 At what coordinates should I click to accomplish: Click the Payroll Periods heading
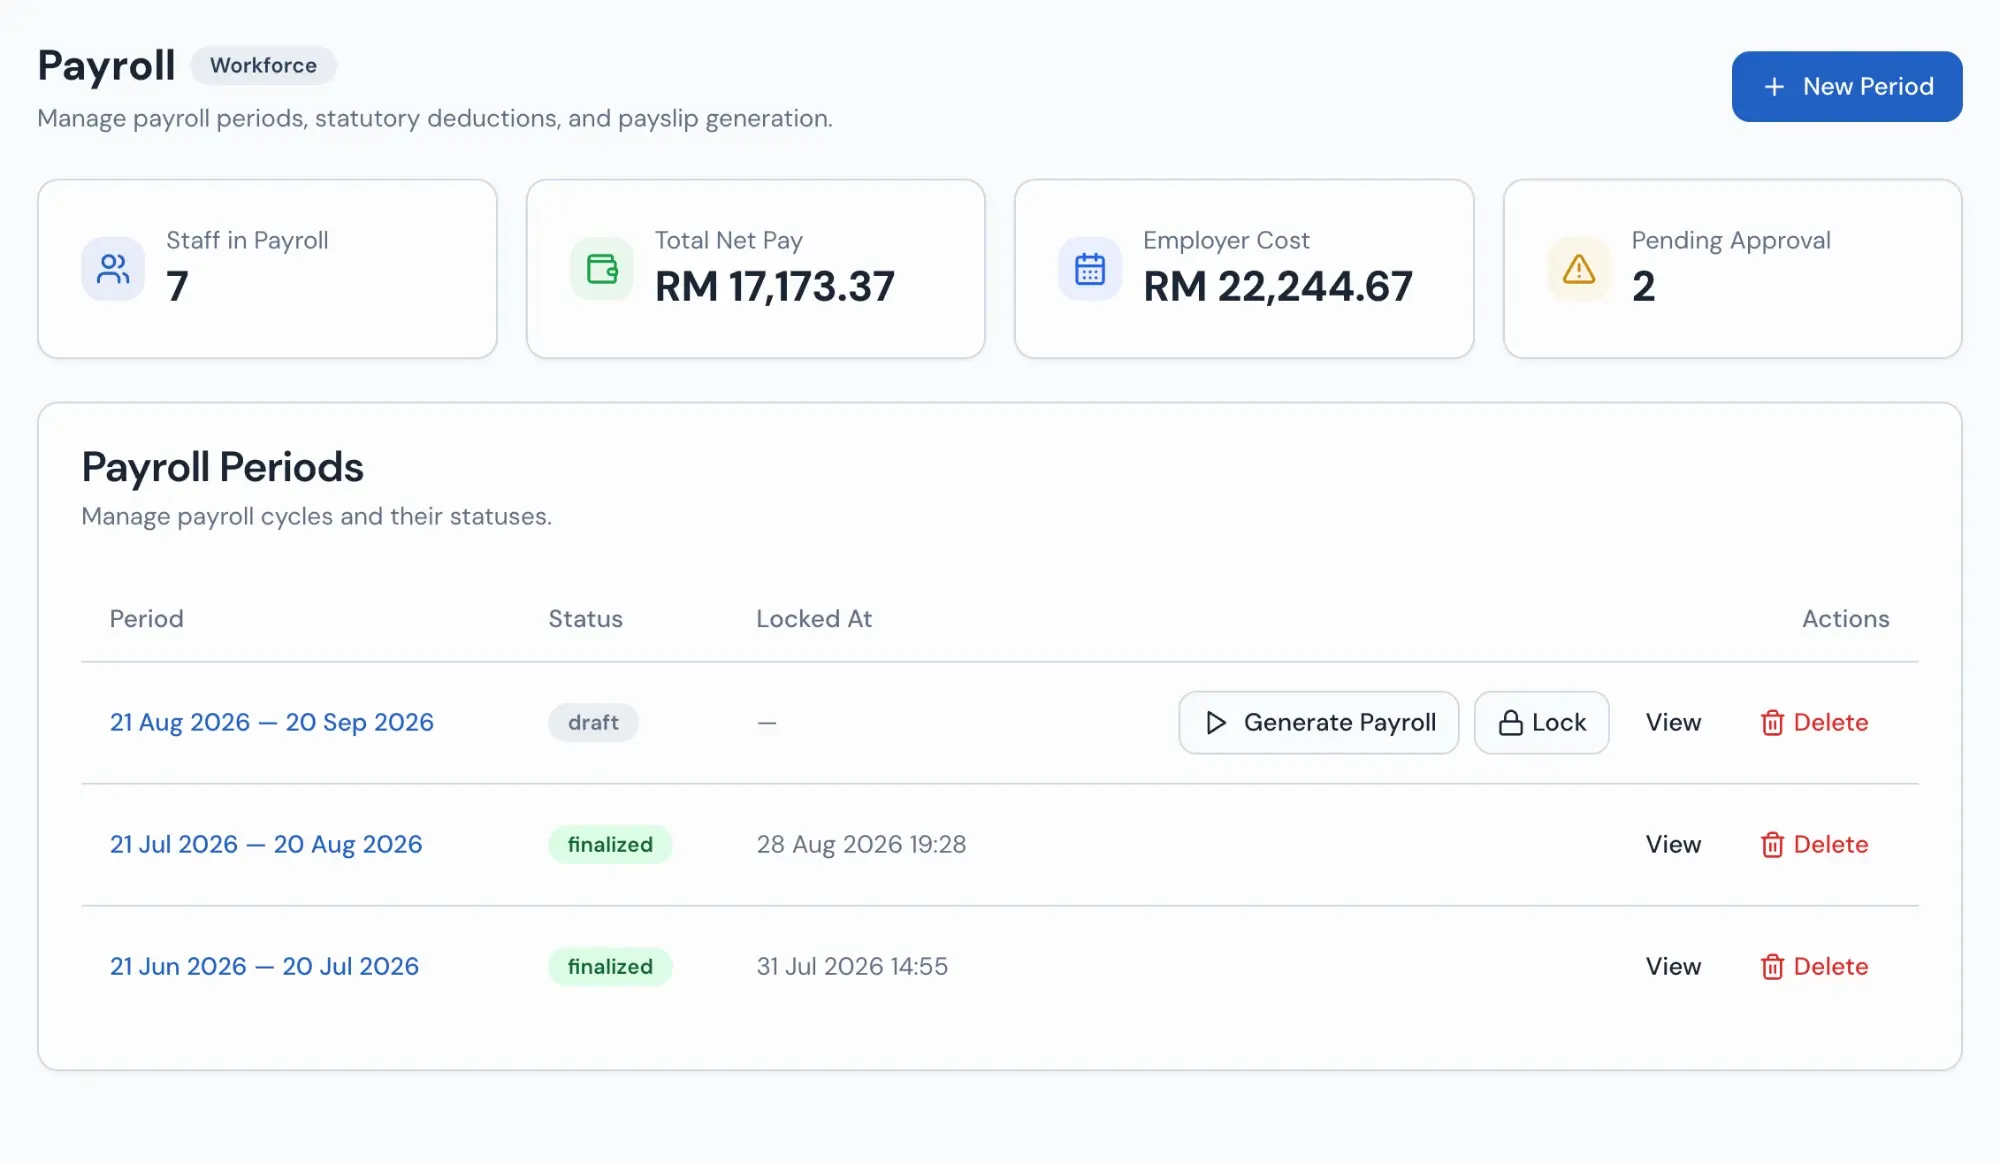pyautogui.click(x=222, y=468)
